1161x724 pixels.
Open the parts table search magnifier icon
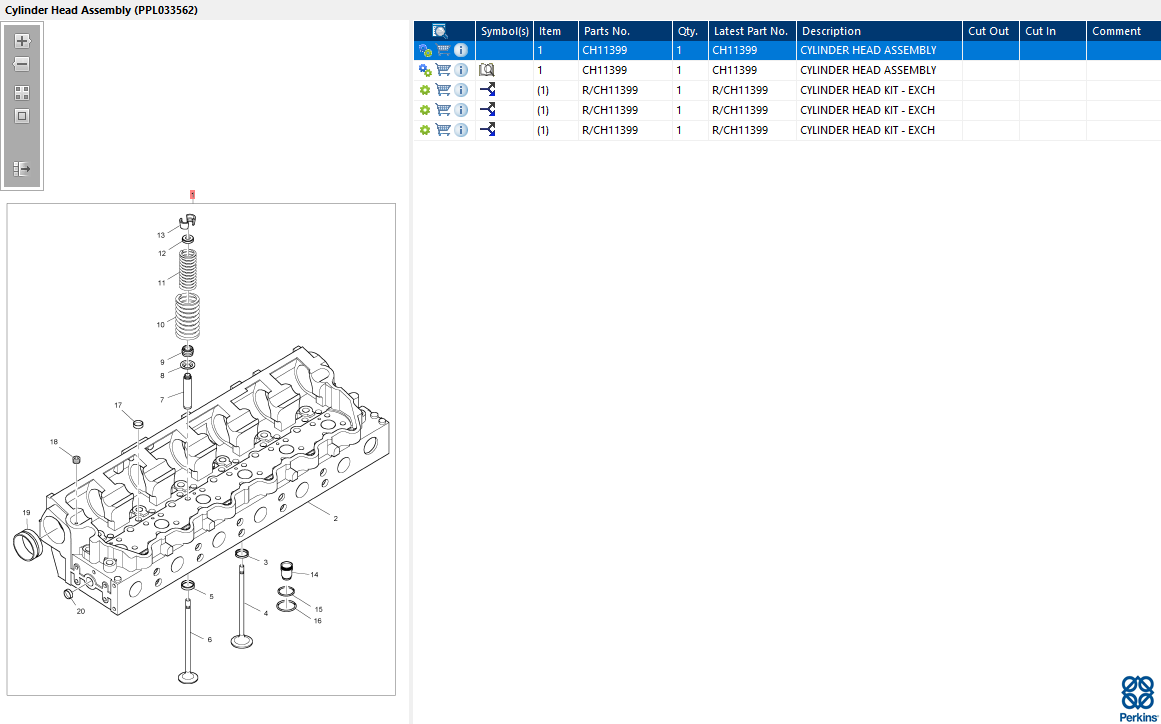(x=440, y=31)
